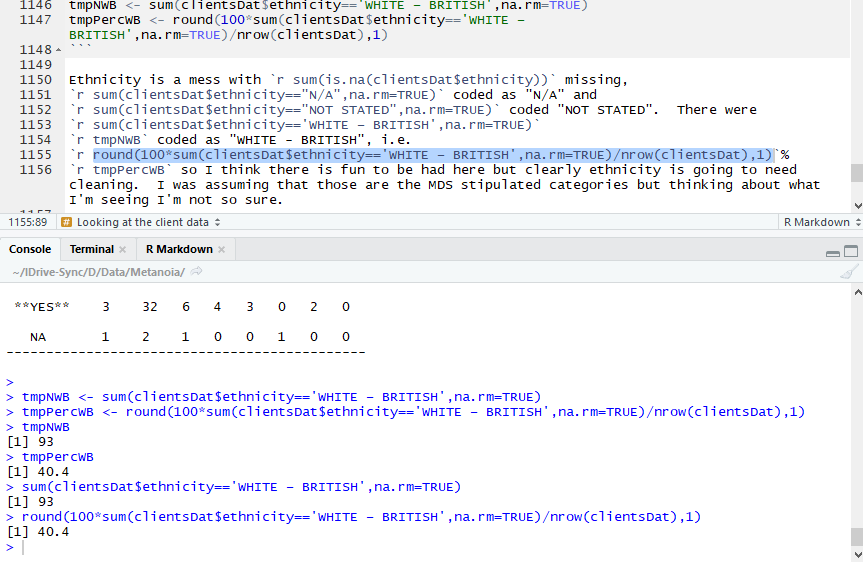Screen dimensions: 863x562
Task: Open the R Markdown file type dropdown
Action: pos(821,222)
